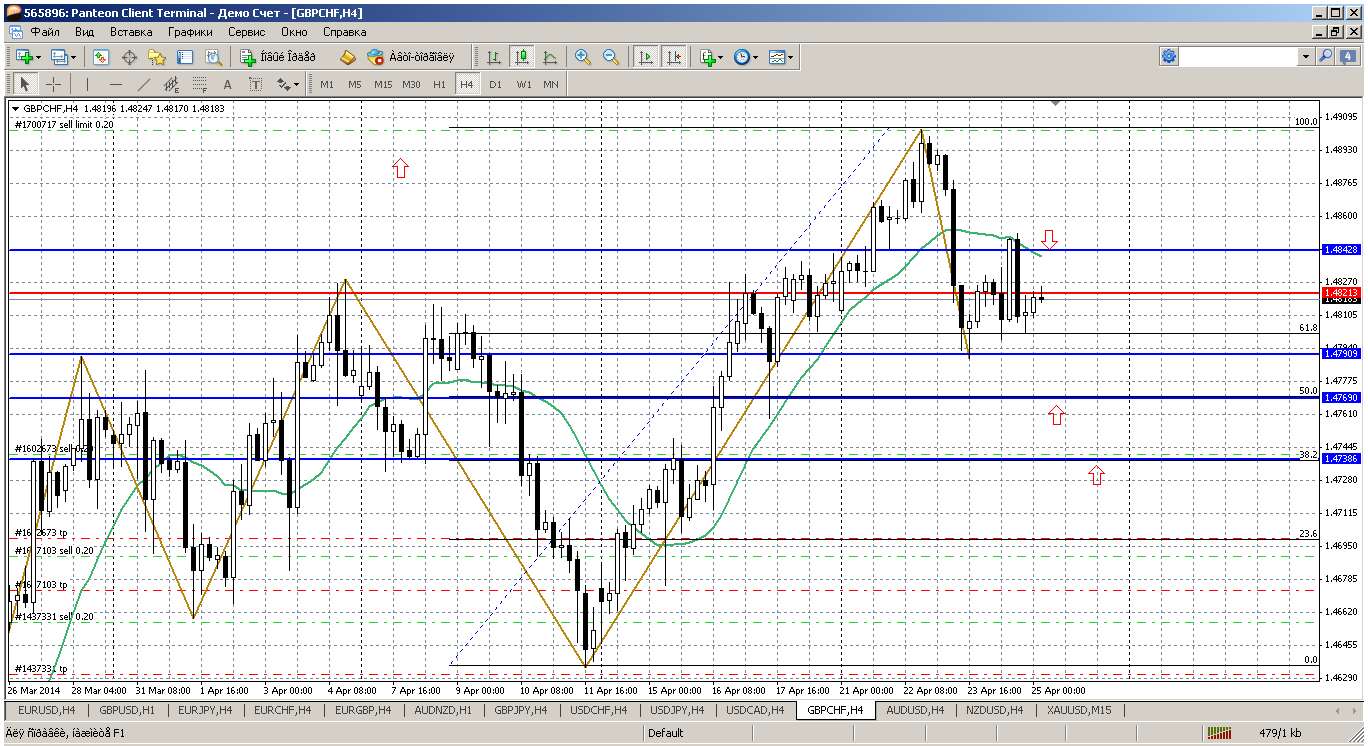Zoom in on the chart

click(582, 57)
